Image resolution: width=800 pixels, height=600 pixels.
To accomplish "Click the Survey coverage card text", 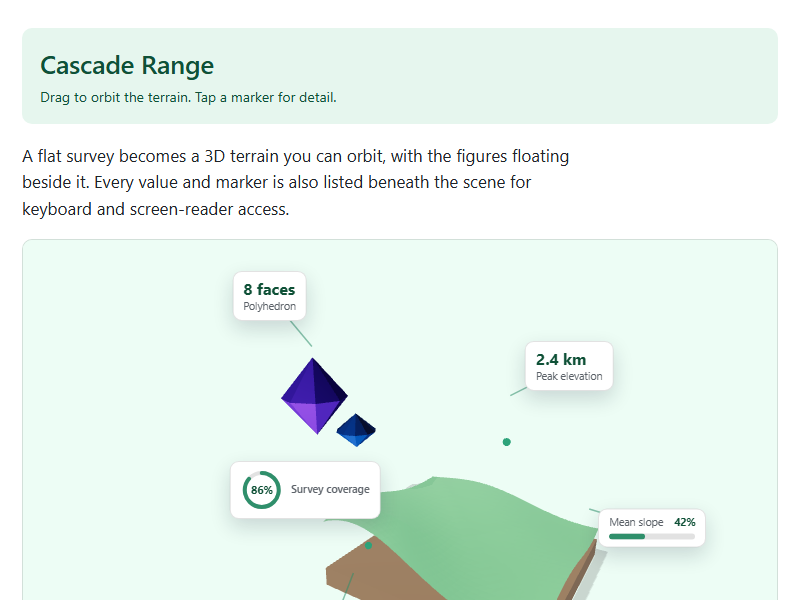I will 330,489.
